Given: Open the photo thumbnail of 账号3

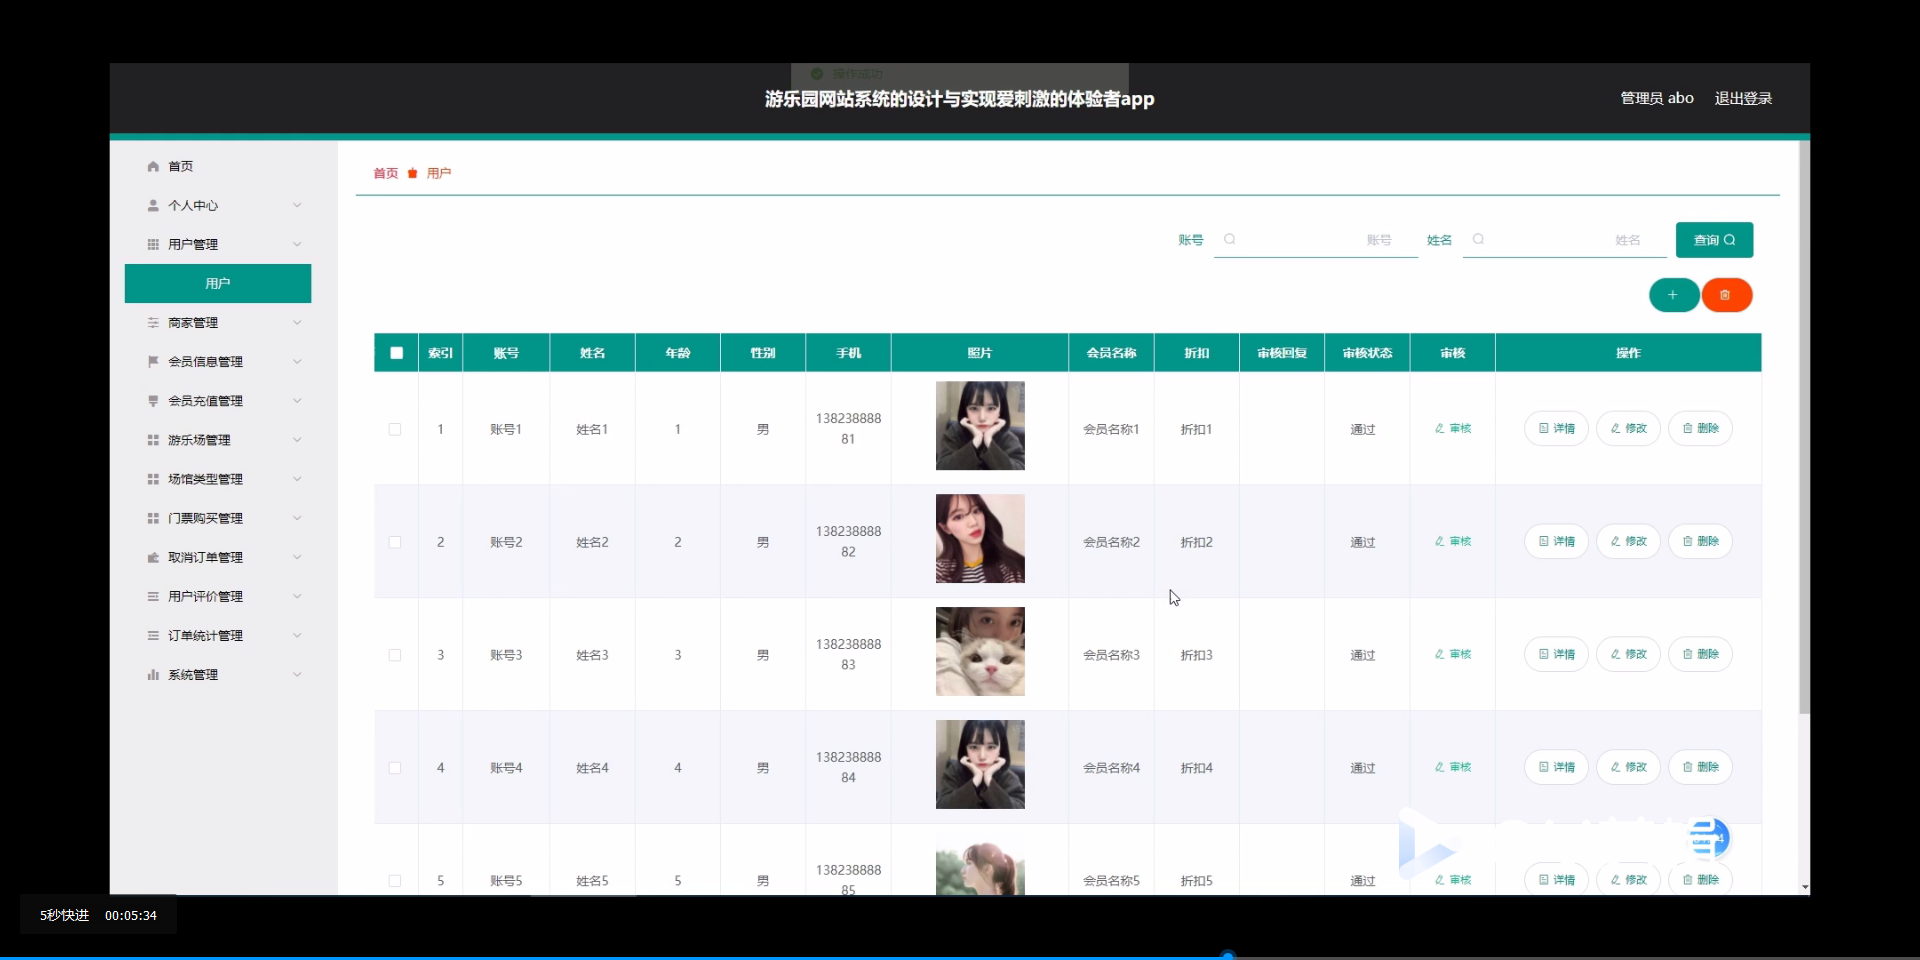Looking at the screenshot, I should (x=980, y=651).
